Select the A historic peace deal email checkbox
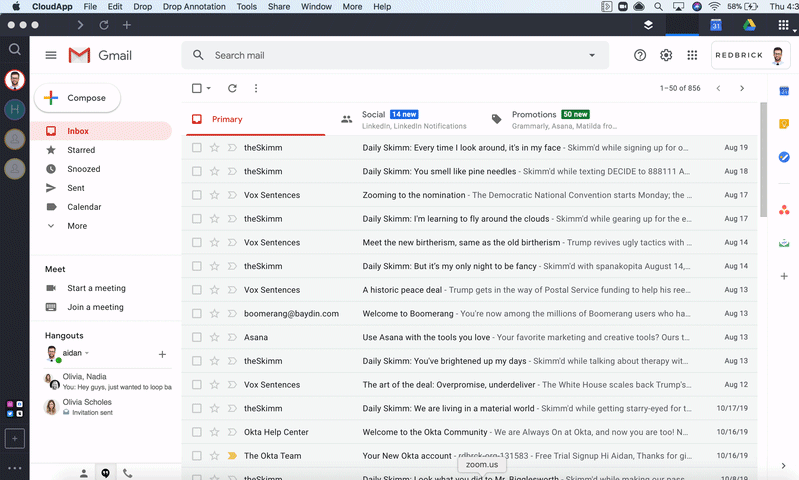This screenshot has height=480, width=799. (197, 290)
